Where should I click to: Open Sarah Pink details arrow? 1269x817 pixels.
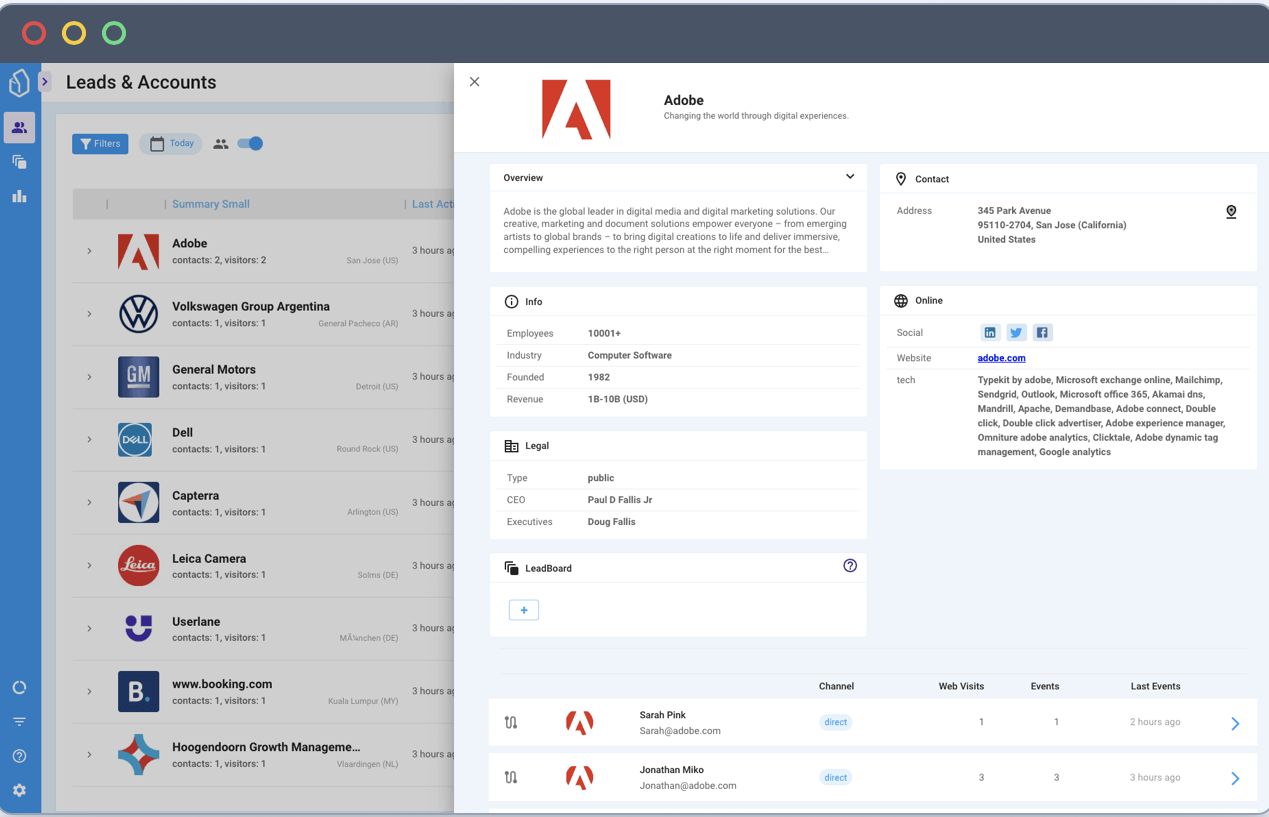tap(1235, 723)
